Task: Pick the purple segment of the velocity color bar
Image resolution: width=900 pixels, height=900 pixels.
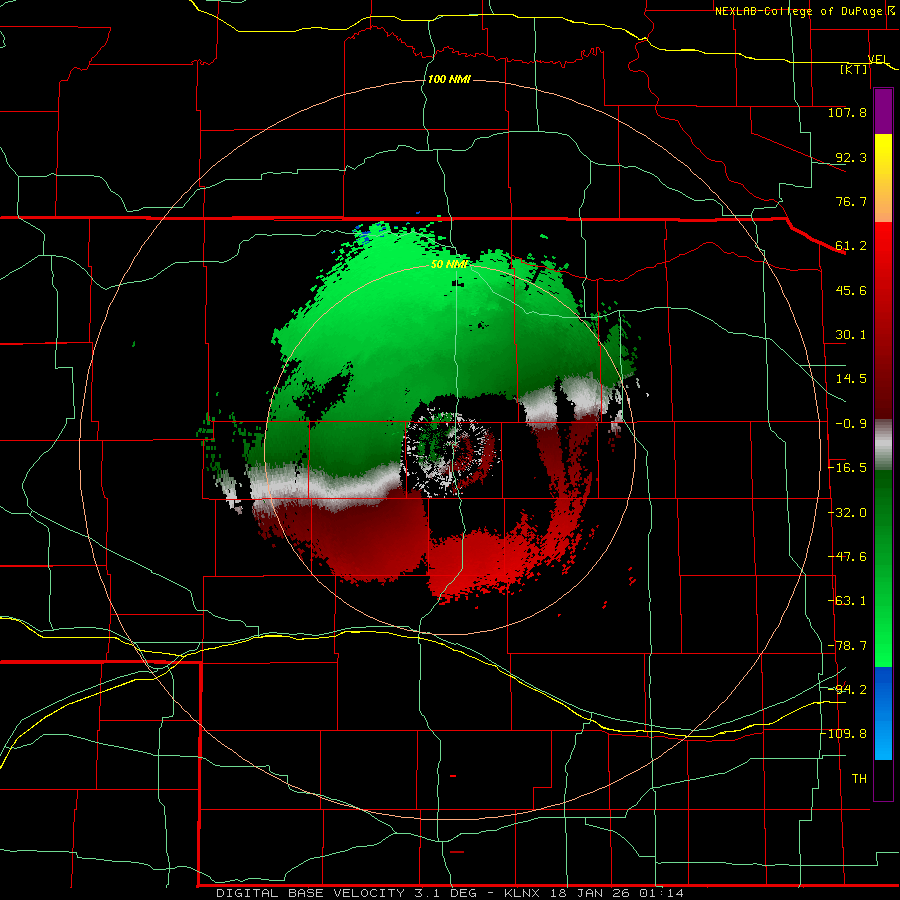Action: point(883,112)
